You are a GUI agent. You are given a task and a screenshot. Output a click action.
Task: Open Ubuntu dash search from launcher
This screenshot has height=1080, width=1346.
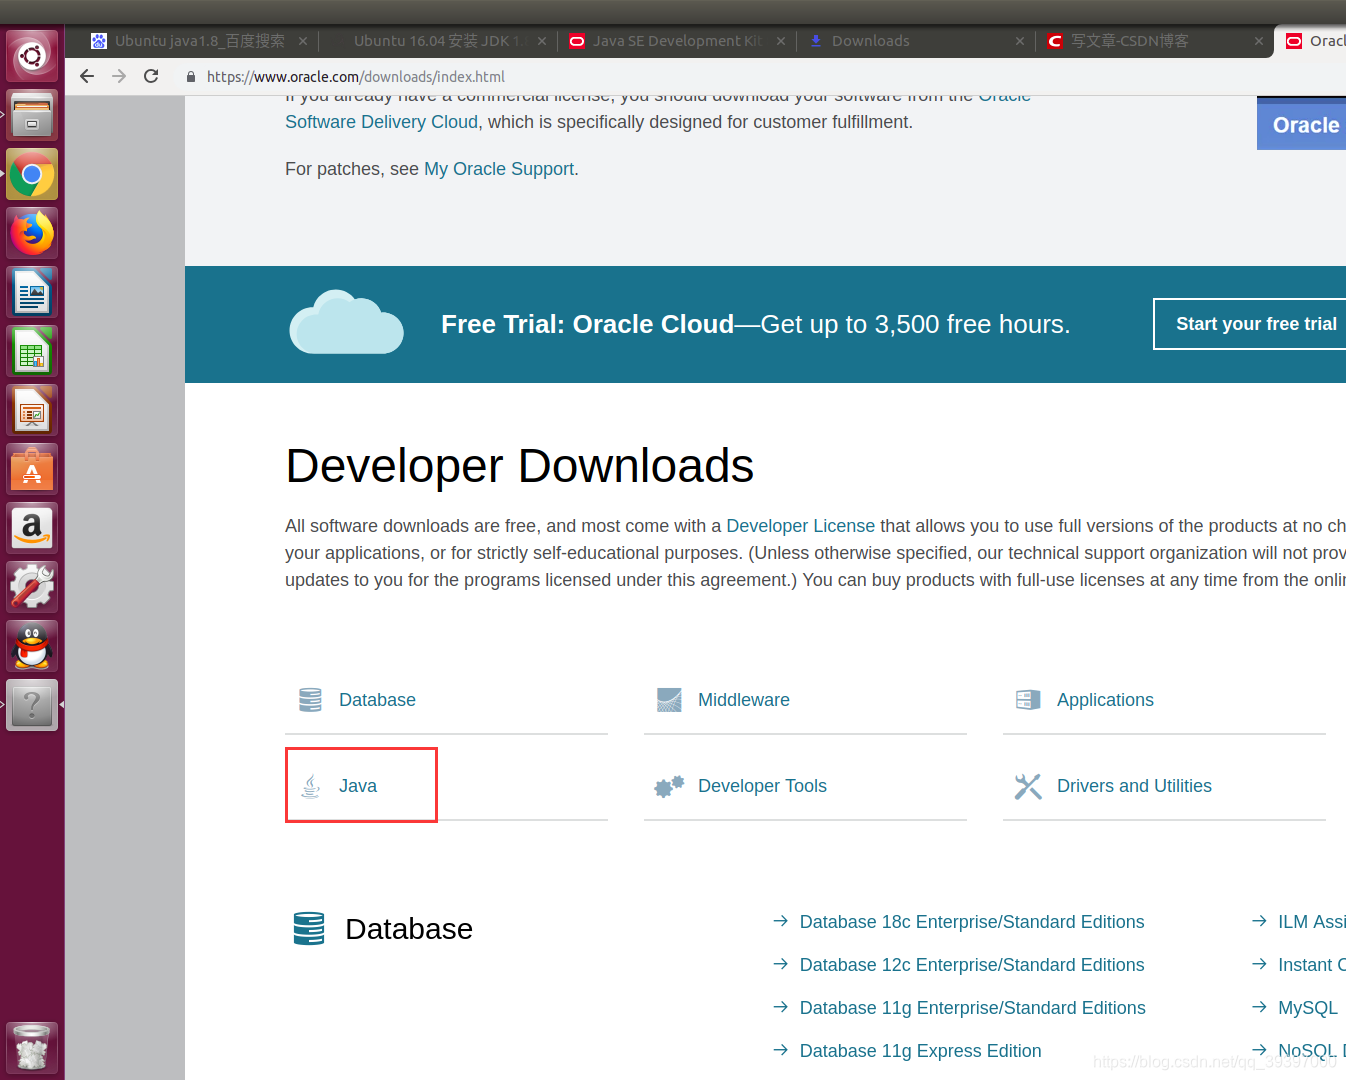[x=32, y=55]
